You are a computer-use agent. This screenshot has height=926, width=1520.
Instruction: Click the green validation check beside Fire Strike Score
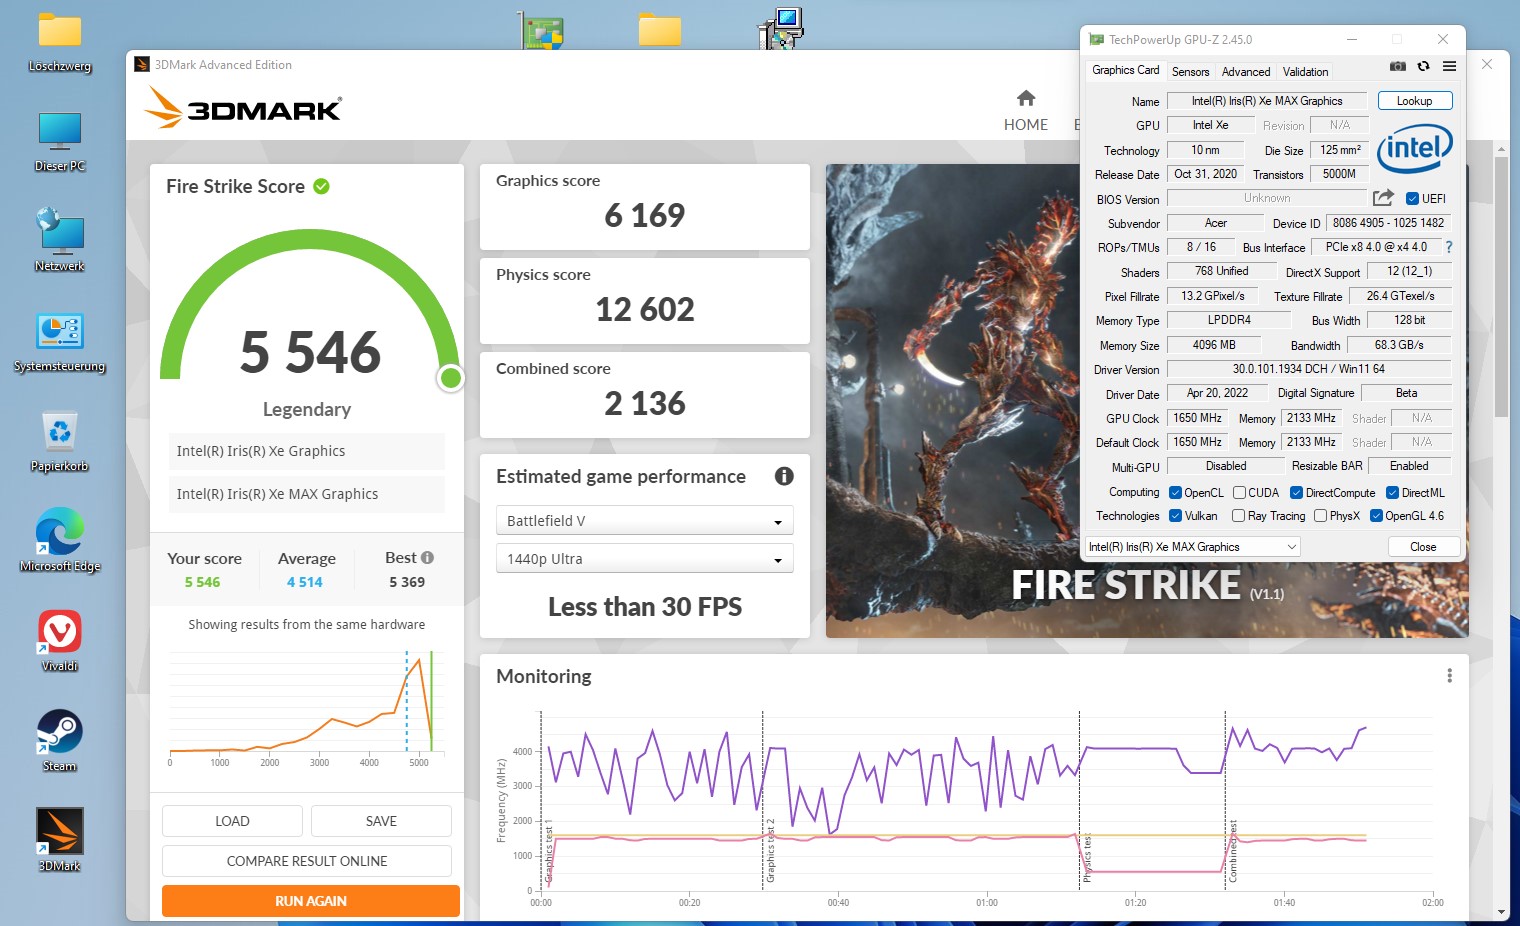click(322, 186)
